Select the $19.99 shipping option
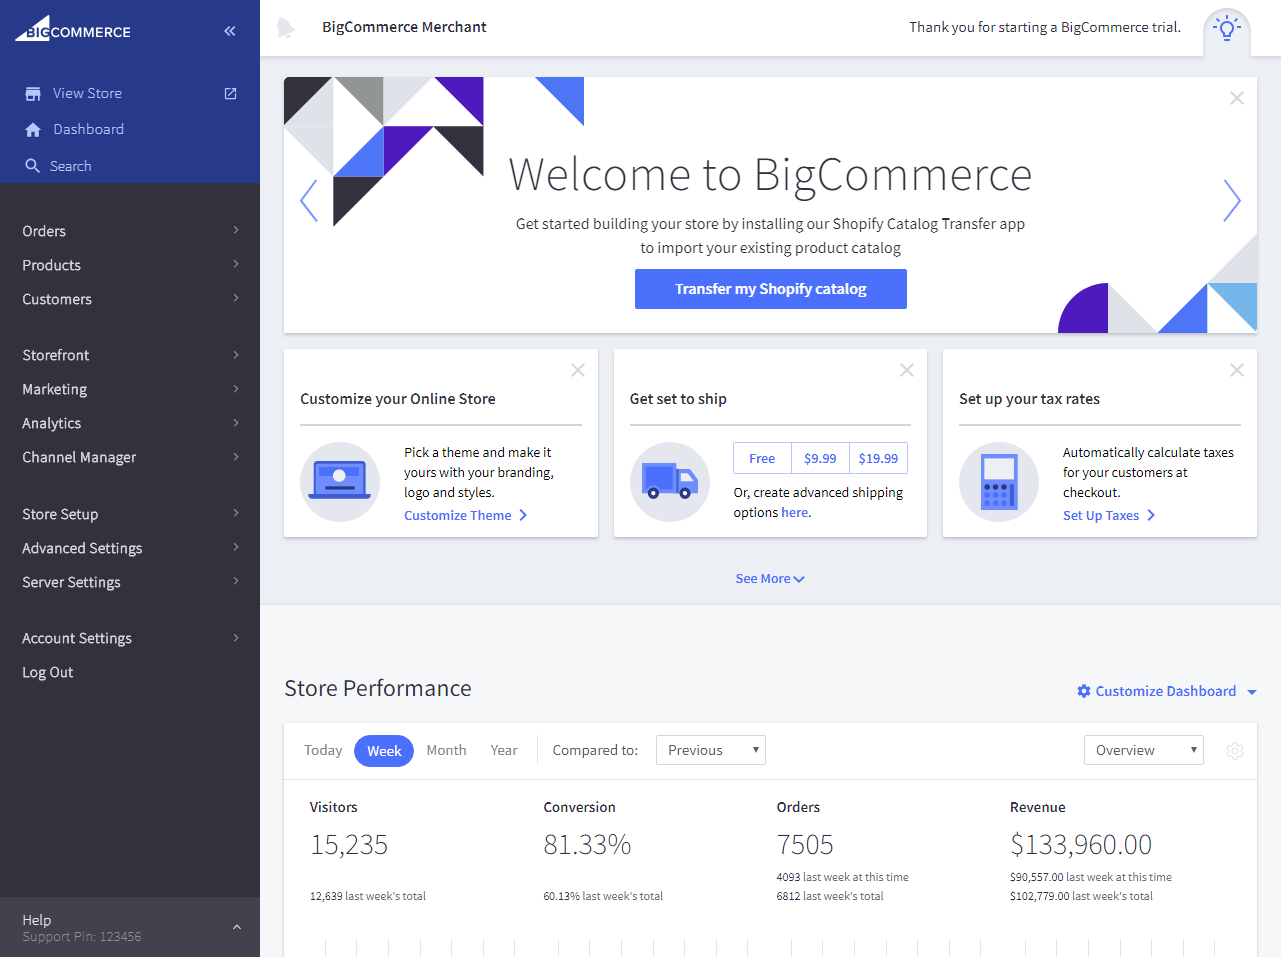The height and width of the screenshot is (957, 1281). [x=878, y=458]
